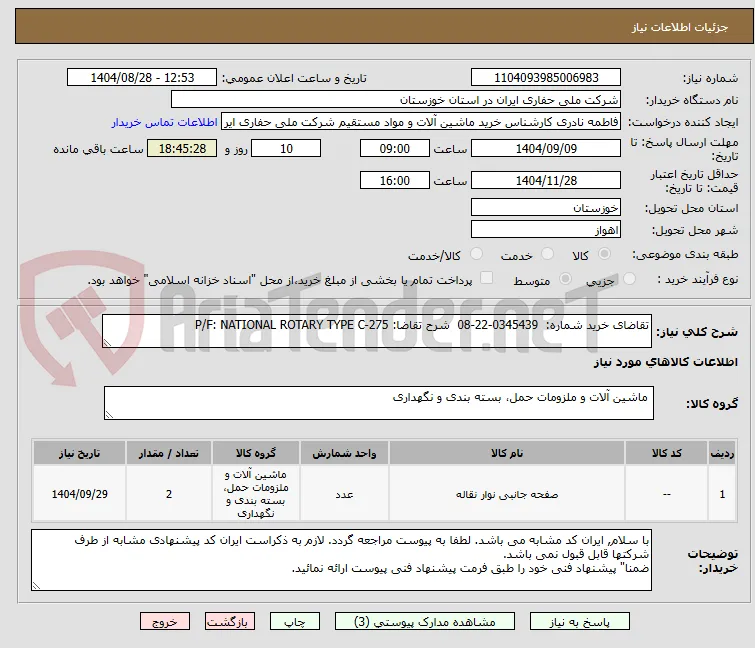Click the چاپ print button
Viewport: 755px width, 648px height.
coord(295,622)
